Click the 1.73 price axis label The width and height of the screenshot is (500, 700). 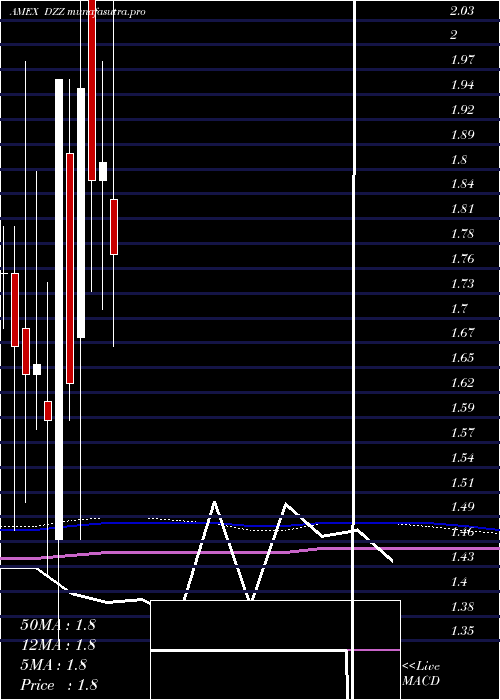[462, 284]
